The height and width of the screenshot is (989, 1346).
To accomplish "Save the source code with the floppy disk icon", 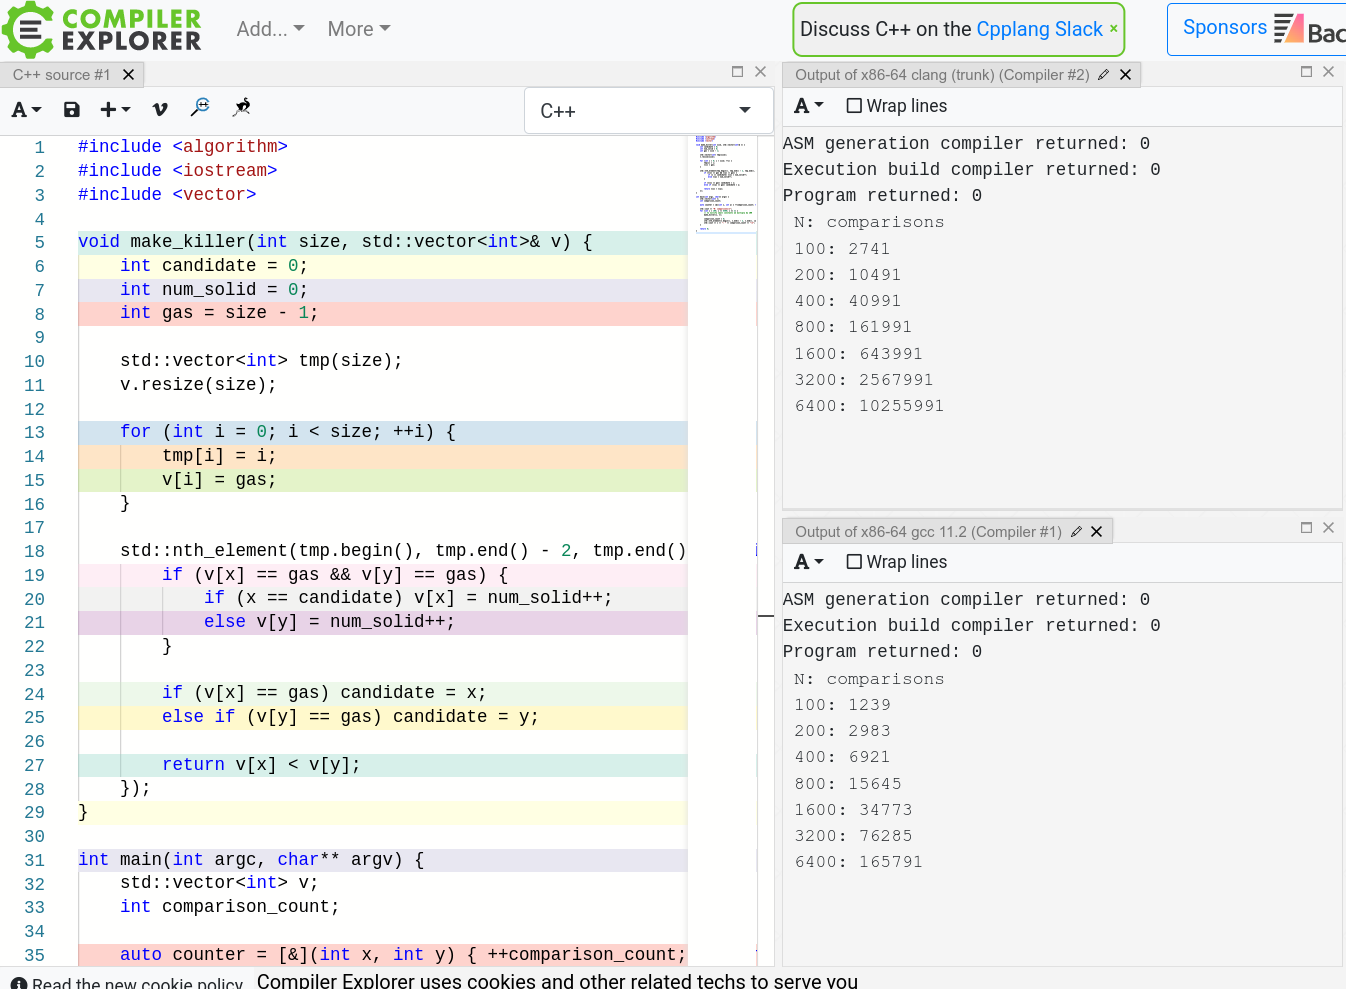I will (71, 110).
